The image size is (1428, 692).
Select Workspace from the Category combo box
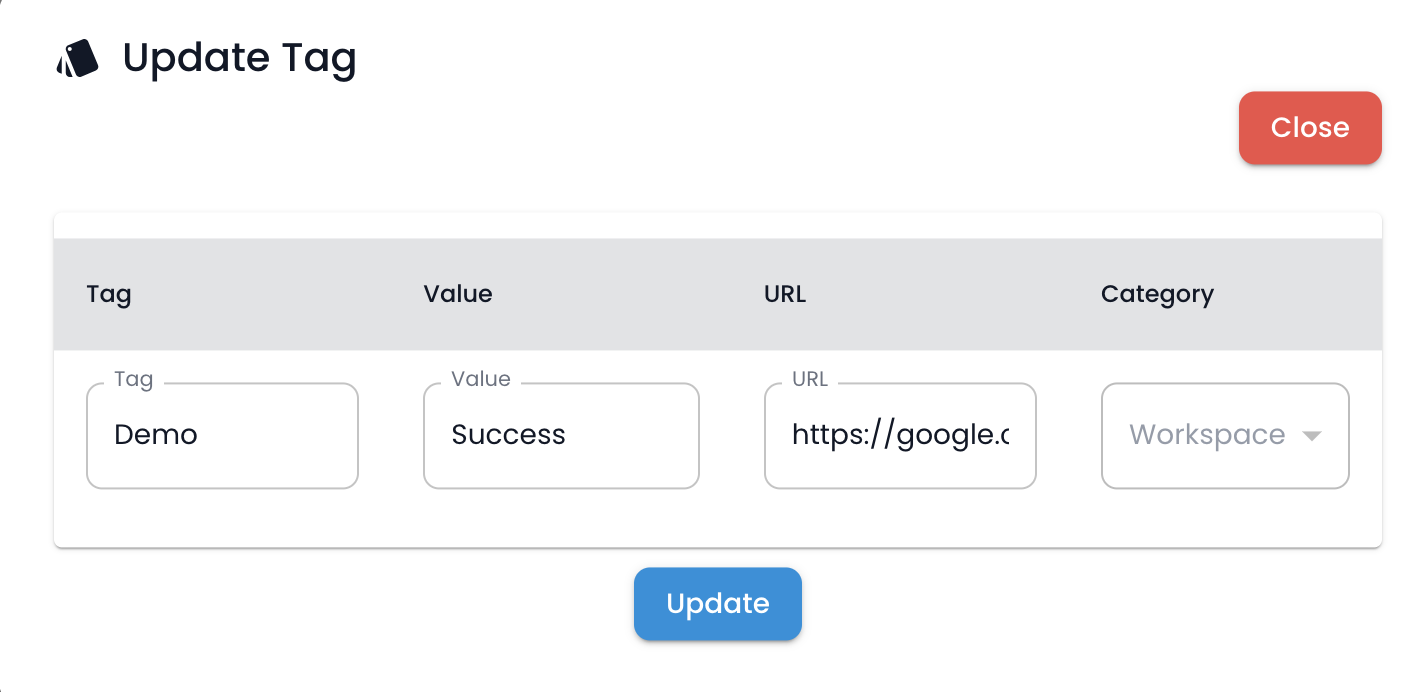(x=1224, y=435)
